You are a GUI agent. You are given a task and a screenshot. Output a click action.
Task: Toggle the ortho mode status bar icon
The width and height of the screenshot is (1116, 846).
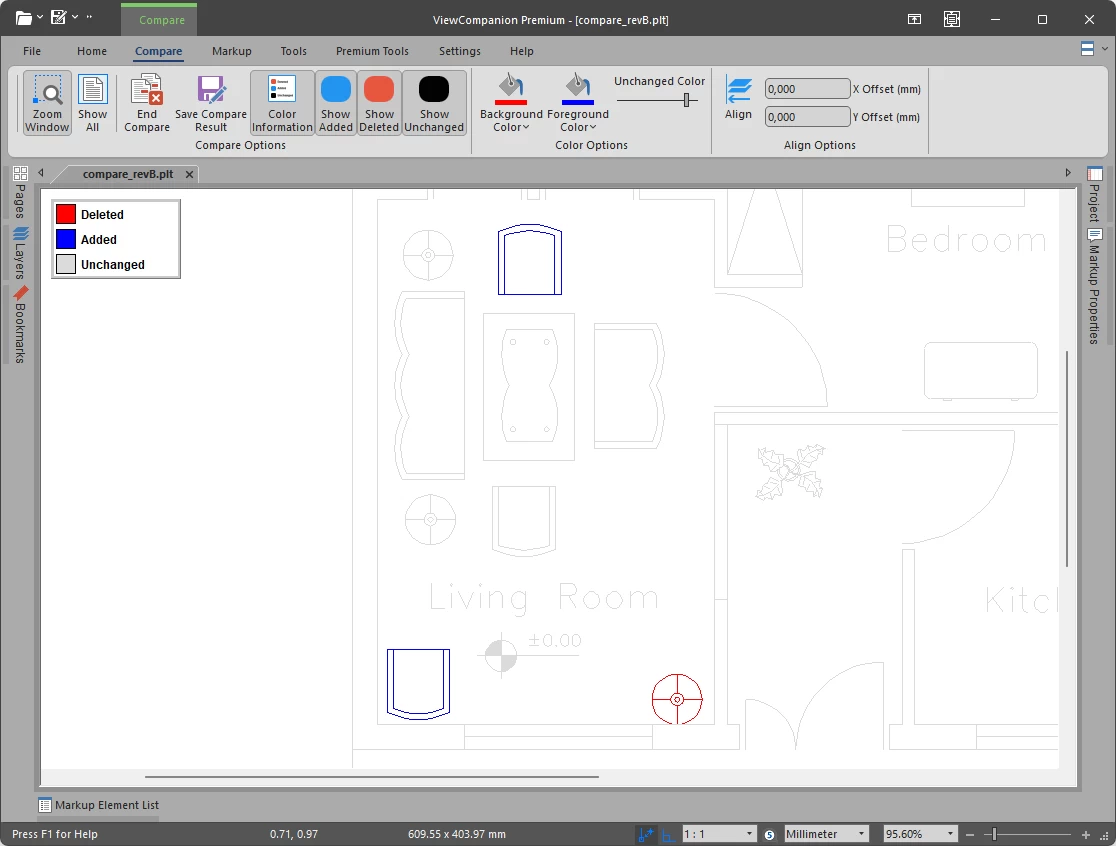[668, 835]
